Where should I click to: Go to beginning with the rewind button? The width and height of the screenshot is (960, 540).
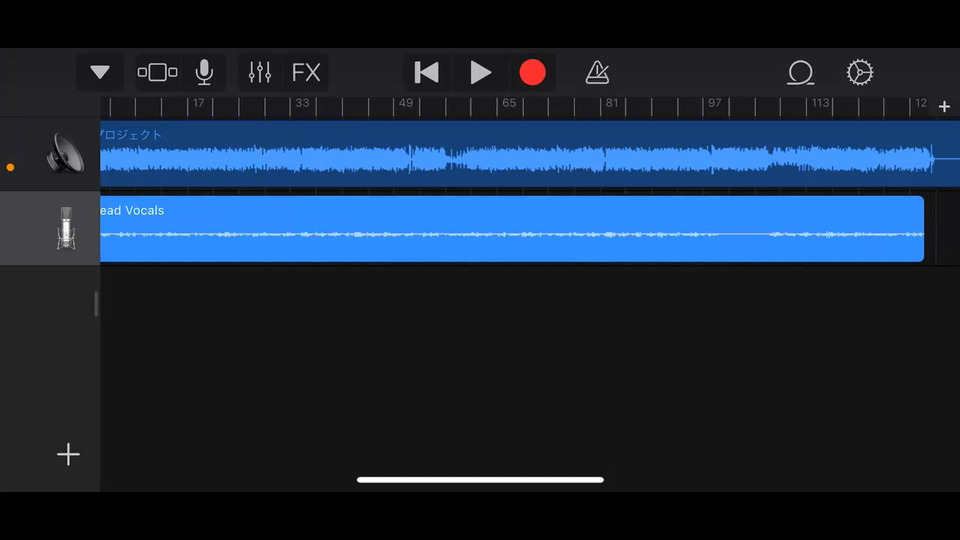click(427, 72)
